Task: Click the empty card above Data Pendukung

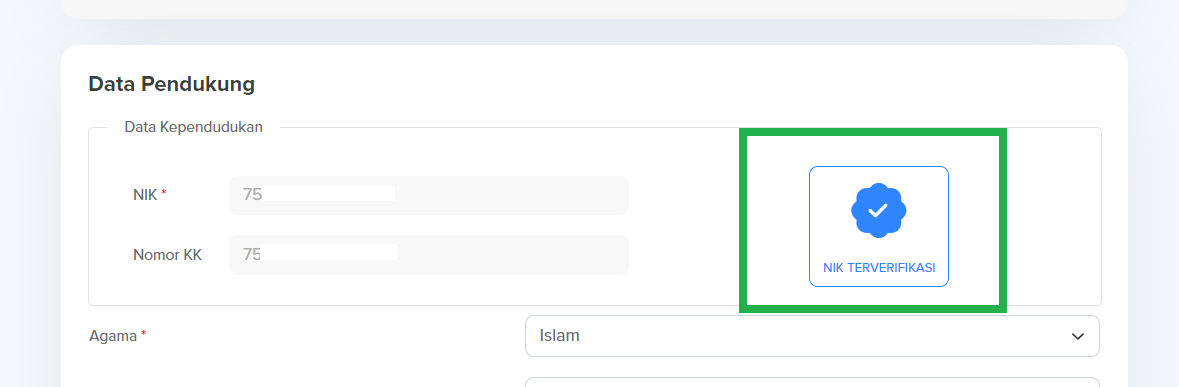Action: [594, 9]
